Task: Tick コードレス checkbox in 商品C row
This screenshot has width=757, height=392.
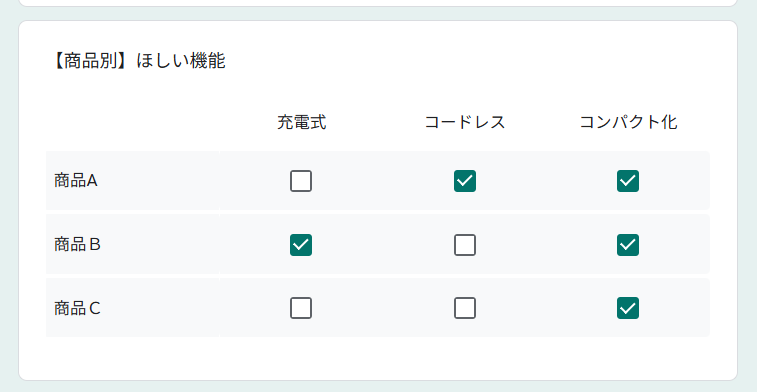Action: tap(465, 308)
